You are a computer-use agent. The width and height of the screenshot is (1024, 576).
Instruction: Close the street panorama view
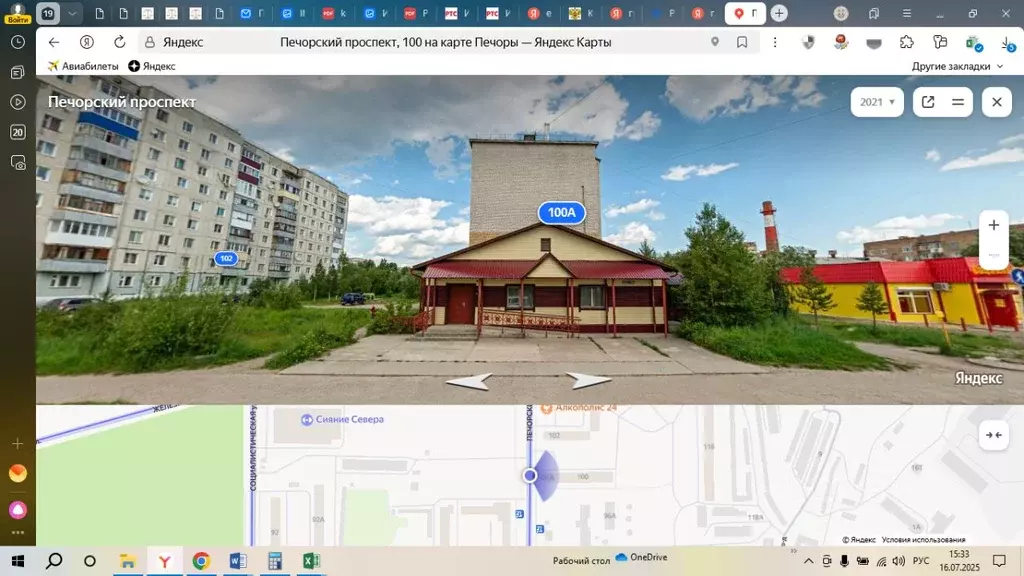[x=997, y=102]
